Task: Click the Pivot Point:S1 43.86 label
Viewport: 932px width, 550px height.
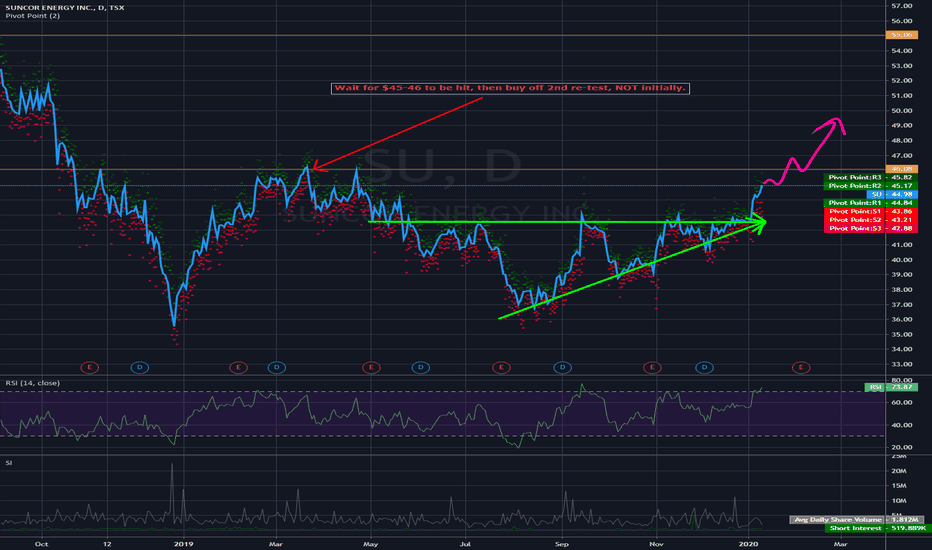Action: pyautogui.click(x=871, y=211)
